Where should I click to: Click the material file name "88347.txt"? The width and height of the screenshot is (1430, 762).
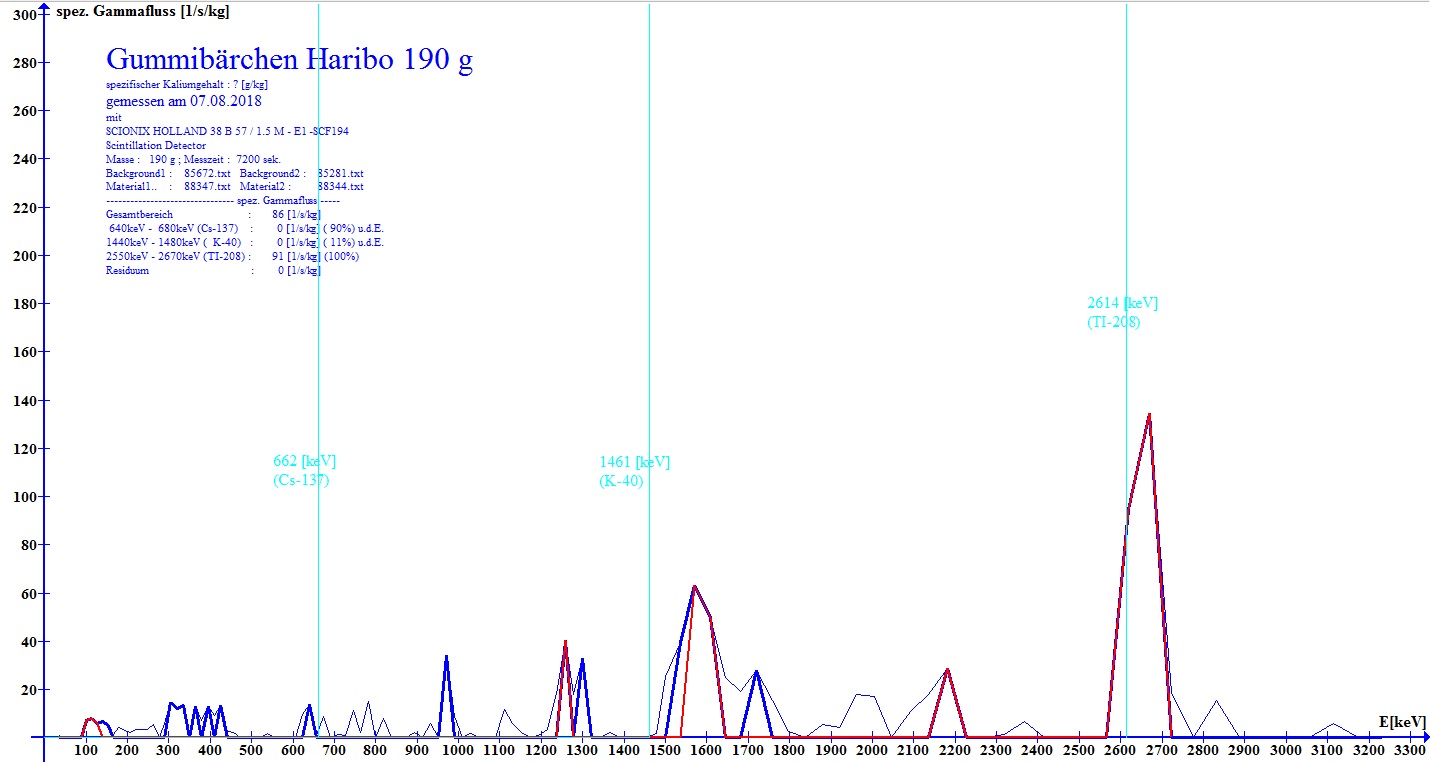207,186
